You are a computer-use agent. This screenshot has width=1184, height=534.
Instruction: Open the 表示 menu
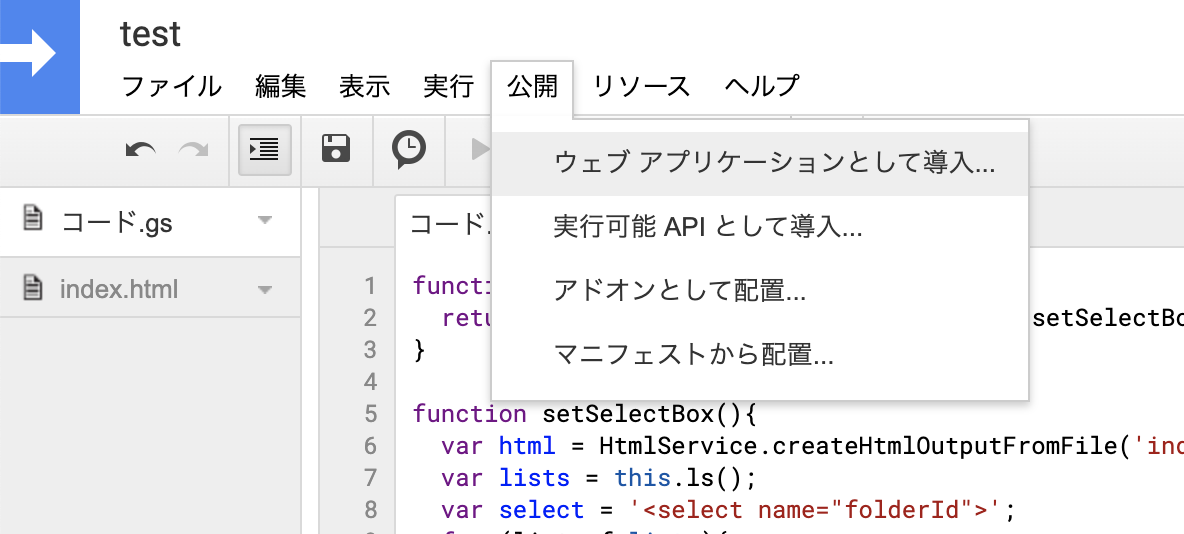tap(365, 87)
